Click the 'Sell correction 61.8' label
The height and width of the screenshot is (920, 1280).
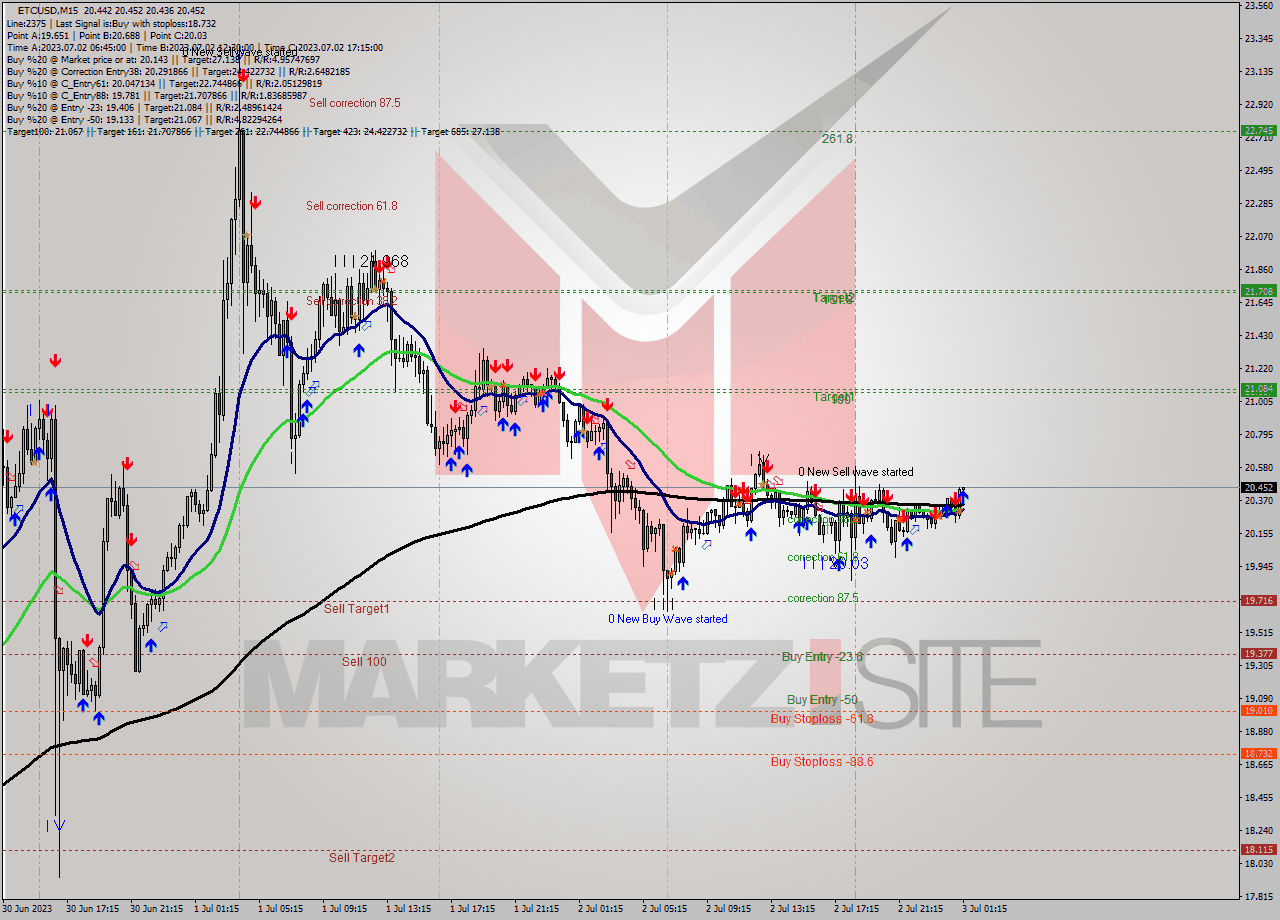tap(352, 206)
